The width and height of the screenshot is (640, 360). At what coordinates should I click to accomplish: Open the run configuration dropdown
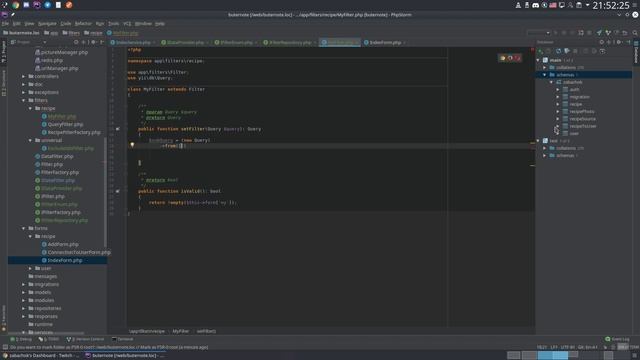[x=538, y=33]
